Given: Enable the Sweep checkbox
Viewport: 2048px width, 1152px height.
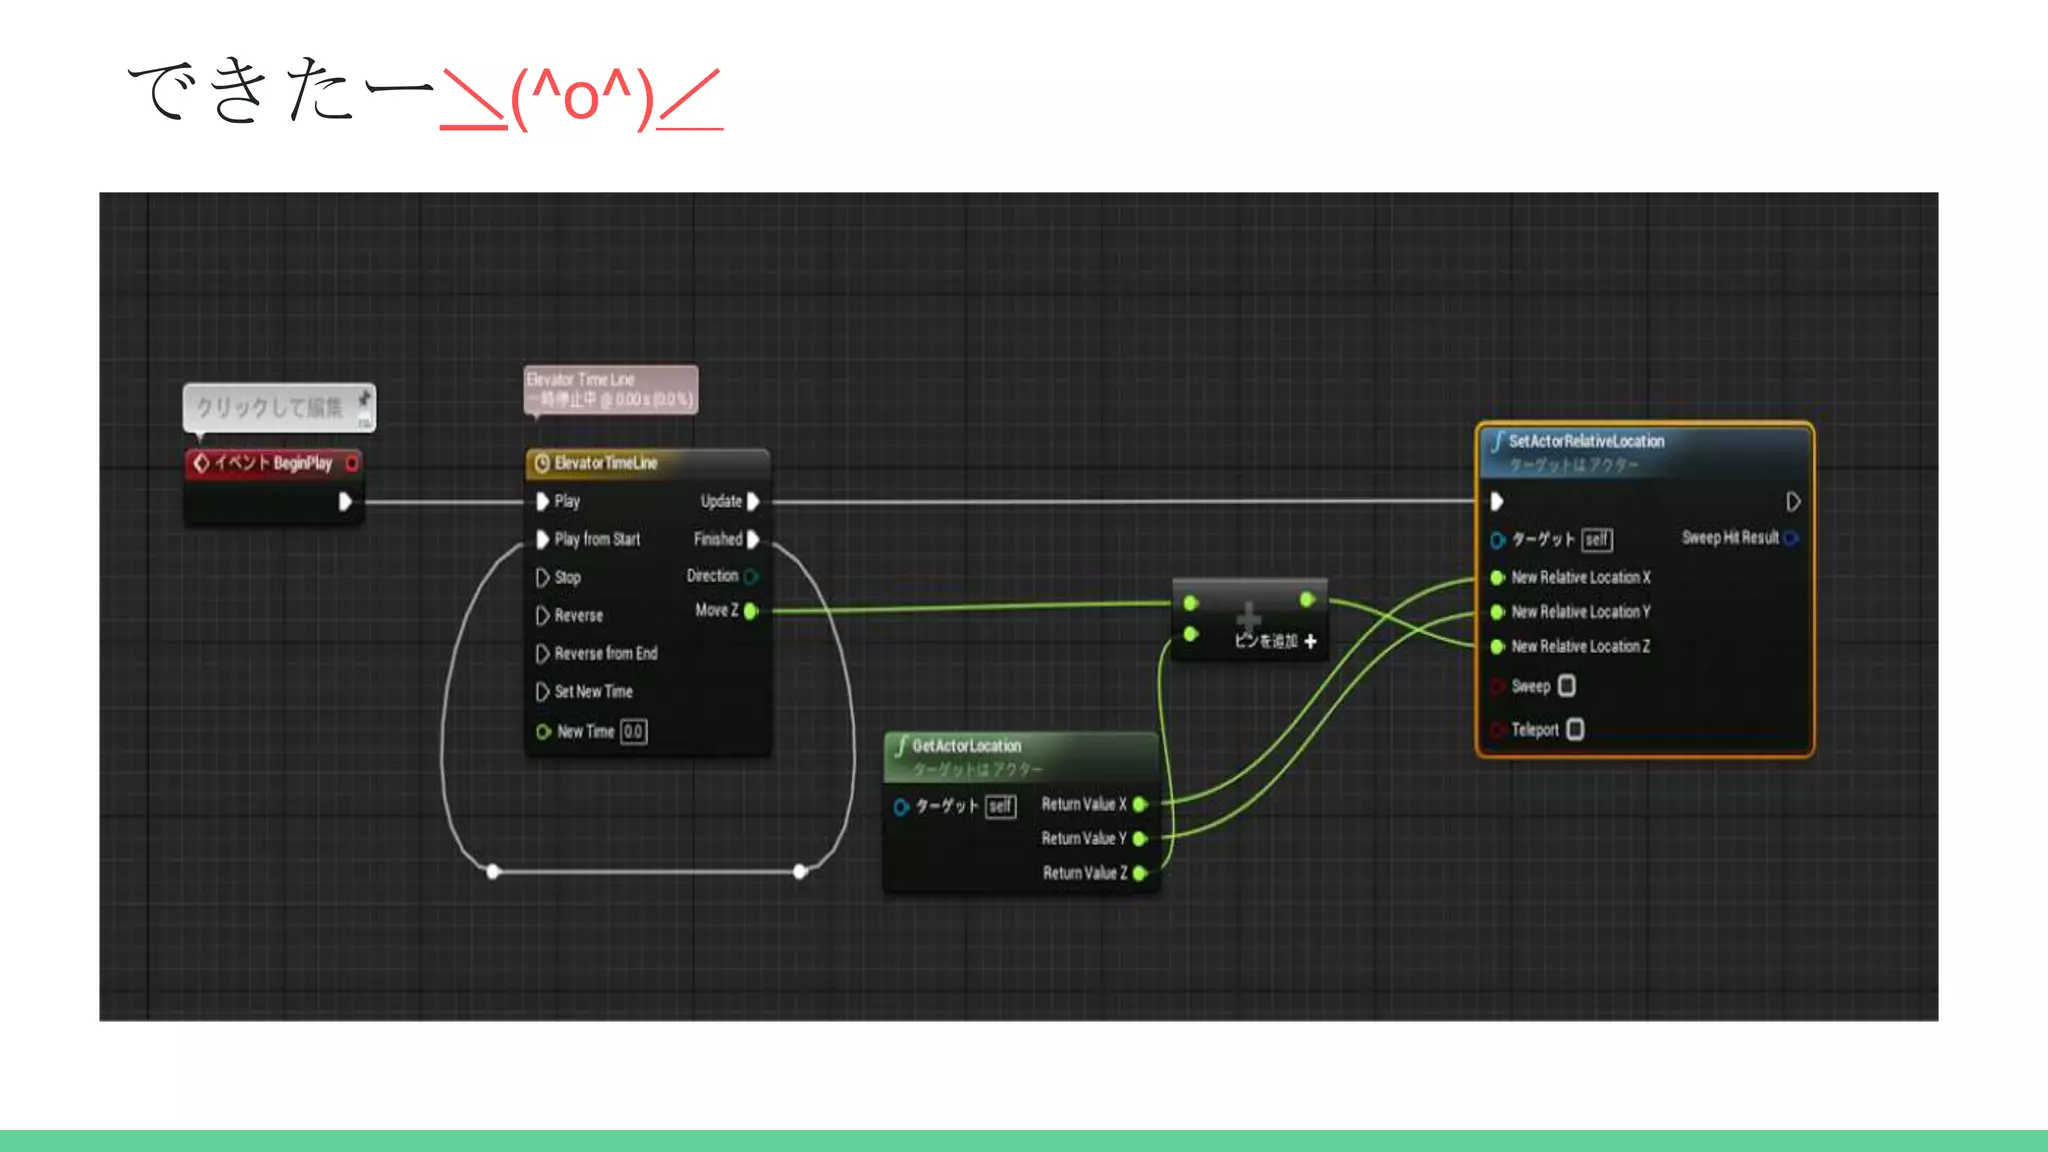Looking at the screenshot, I should [x=1567, y=686].
